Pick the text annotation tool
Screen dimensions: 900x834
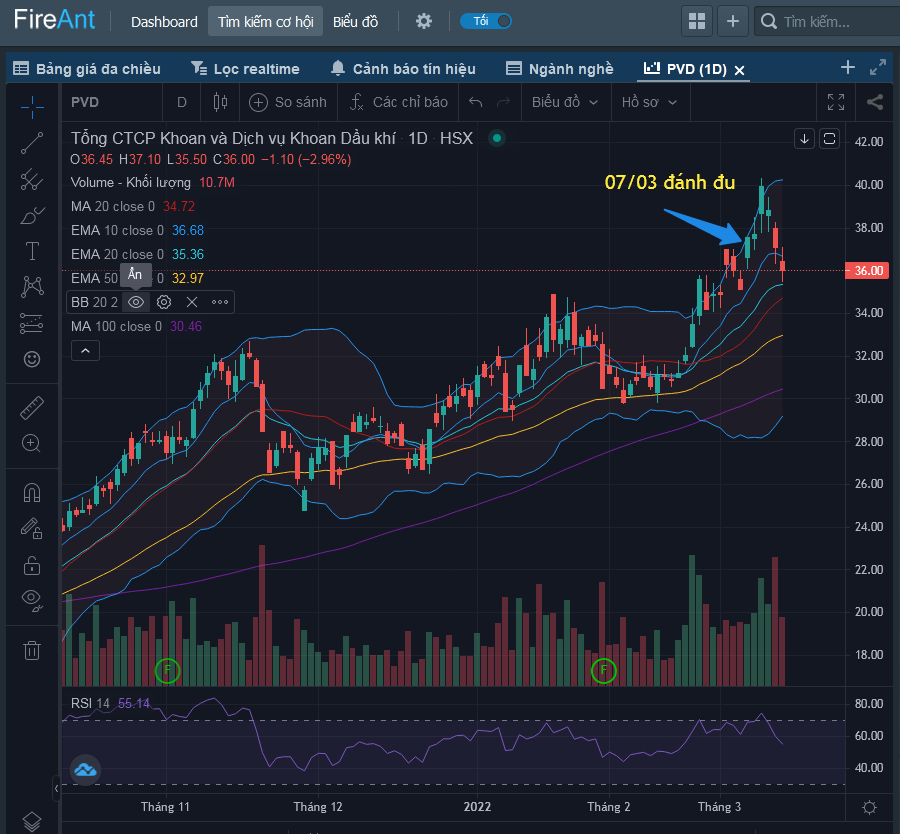[x=32, y=251]
